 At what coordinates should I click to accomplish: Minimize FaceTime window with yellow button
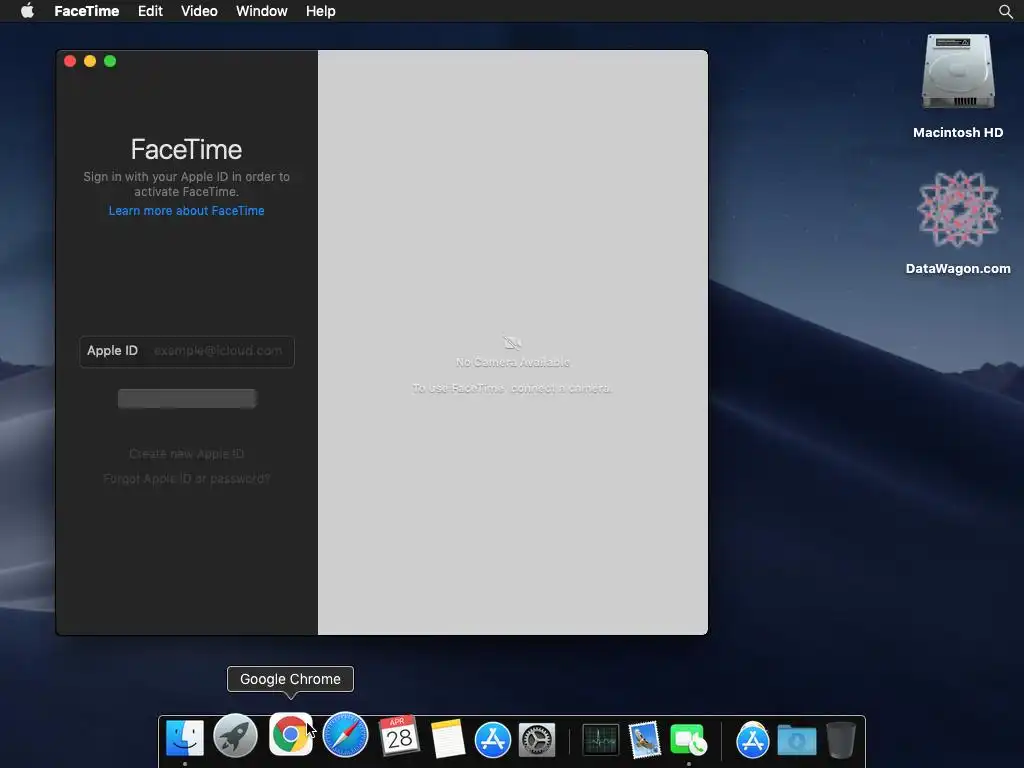[90, 61]
